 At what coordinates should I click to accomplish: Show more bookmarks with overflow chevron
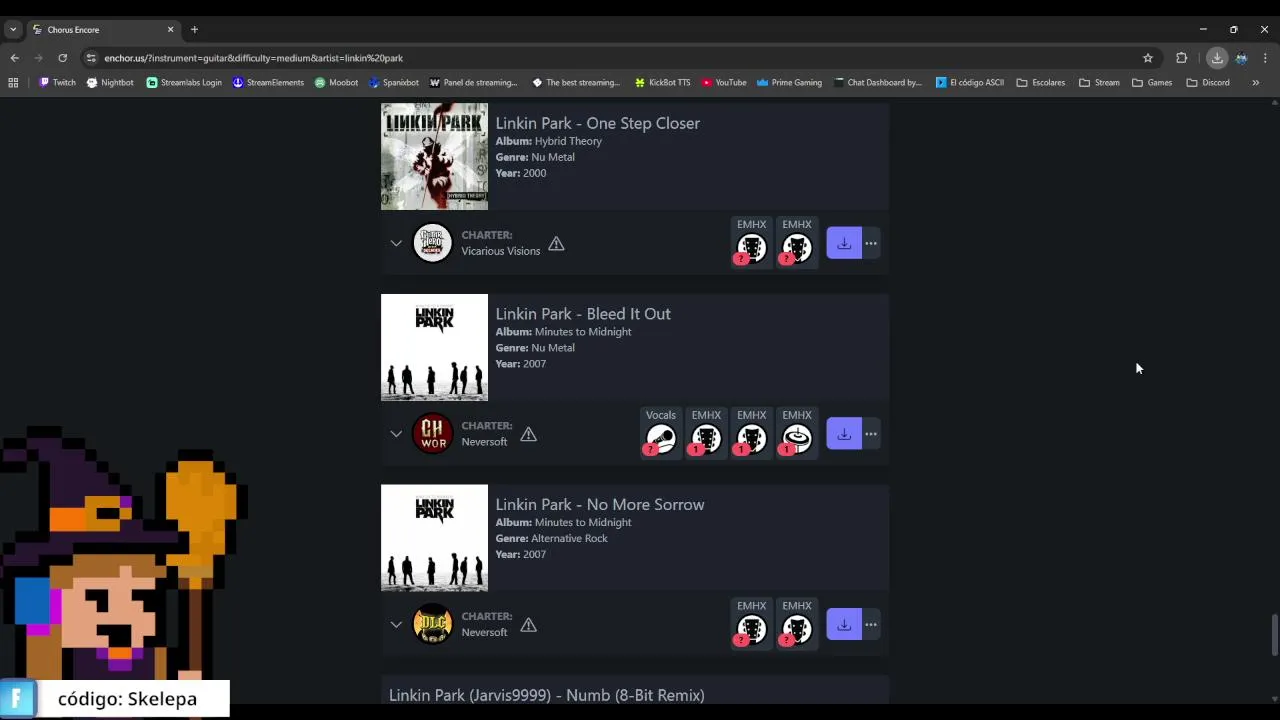[x=1255, y=83]
